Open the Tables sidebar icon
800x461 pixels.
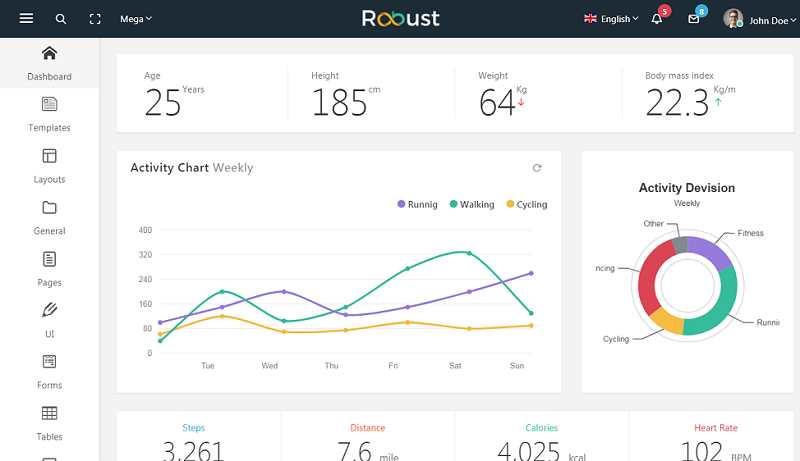(x=49, y=413)
